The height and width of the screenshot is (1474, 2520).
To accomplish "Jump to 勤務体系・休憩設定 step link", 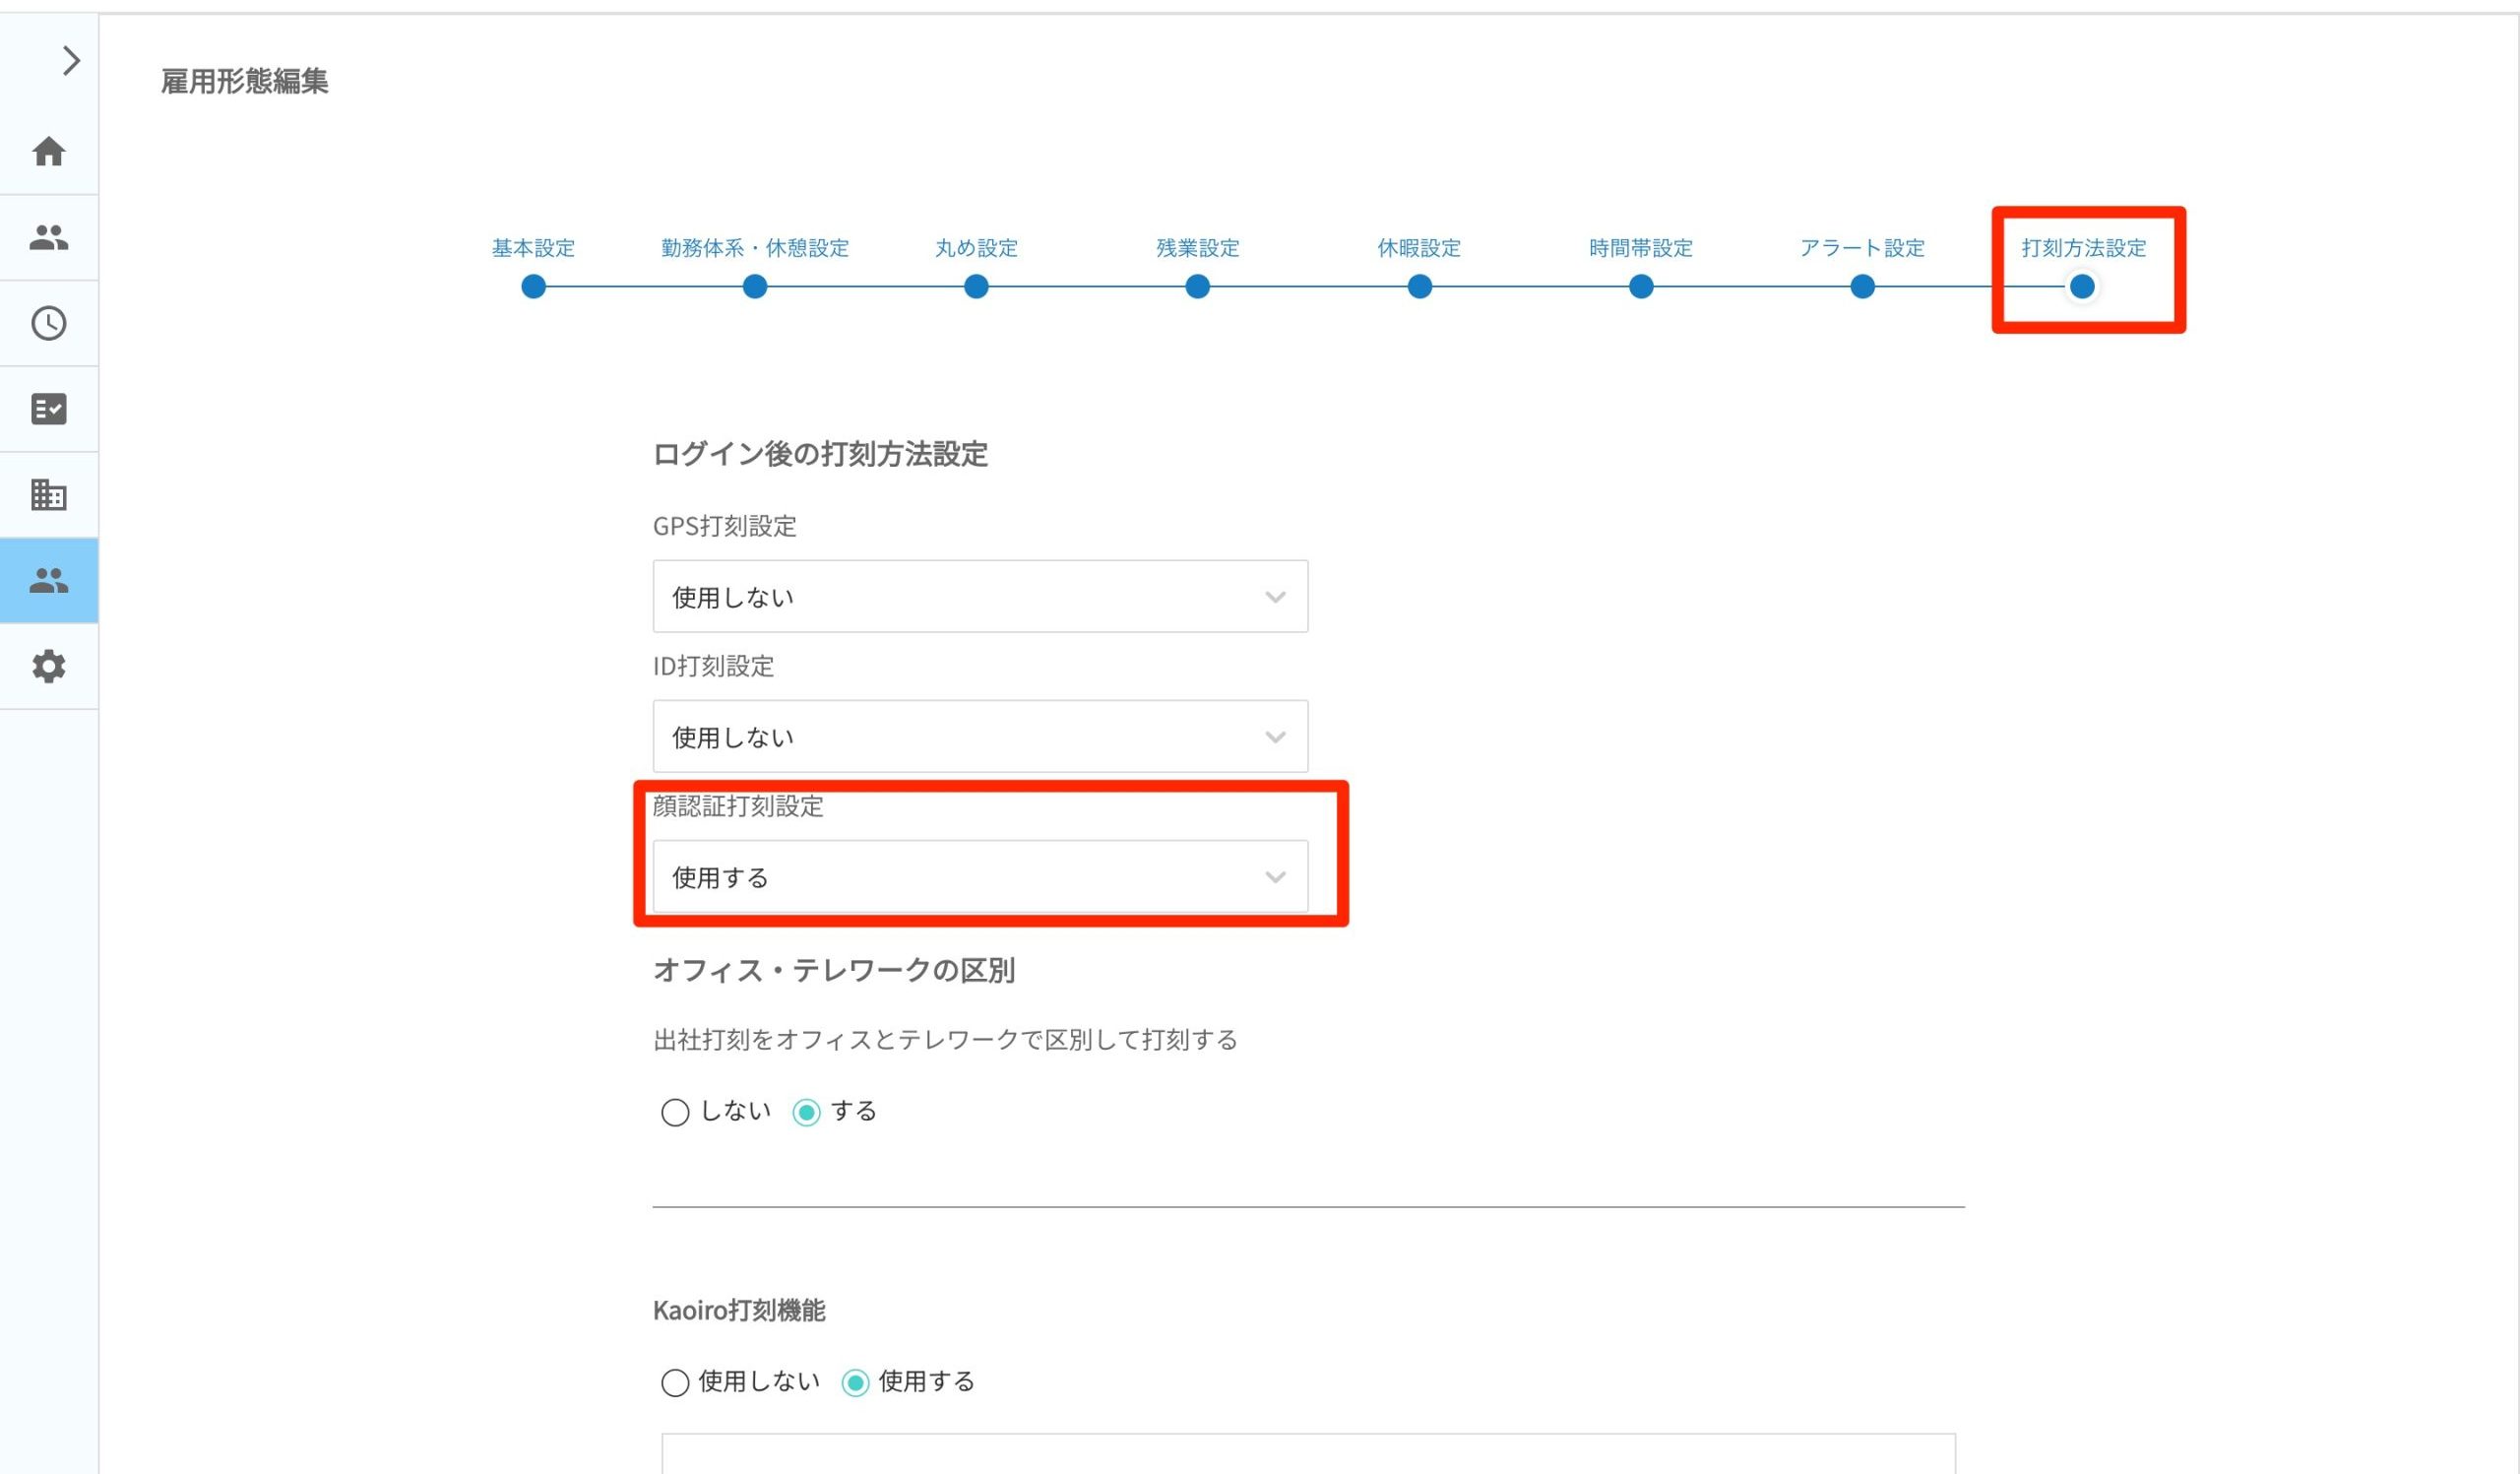I will point(754,248).
